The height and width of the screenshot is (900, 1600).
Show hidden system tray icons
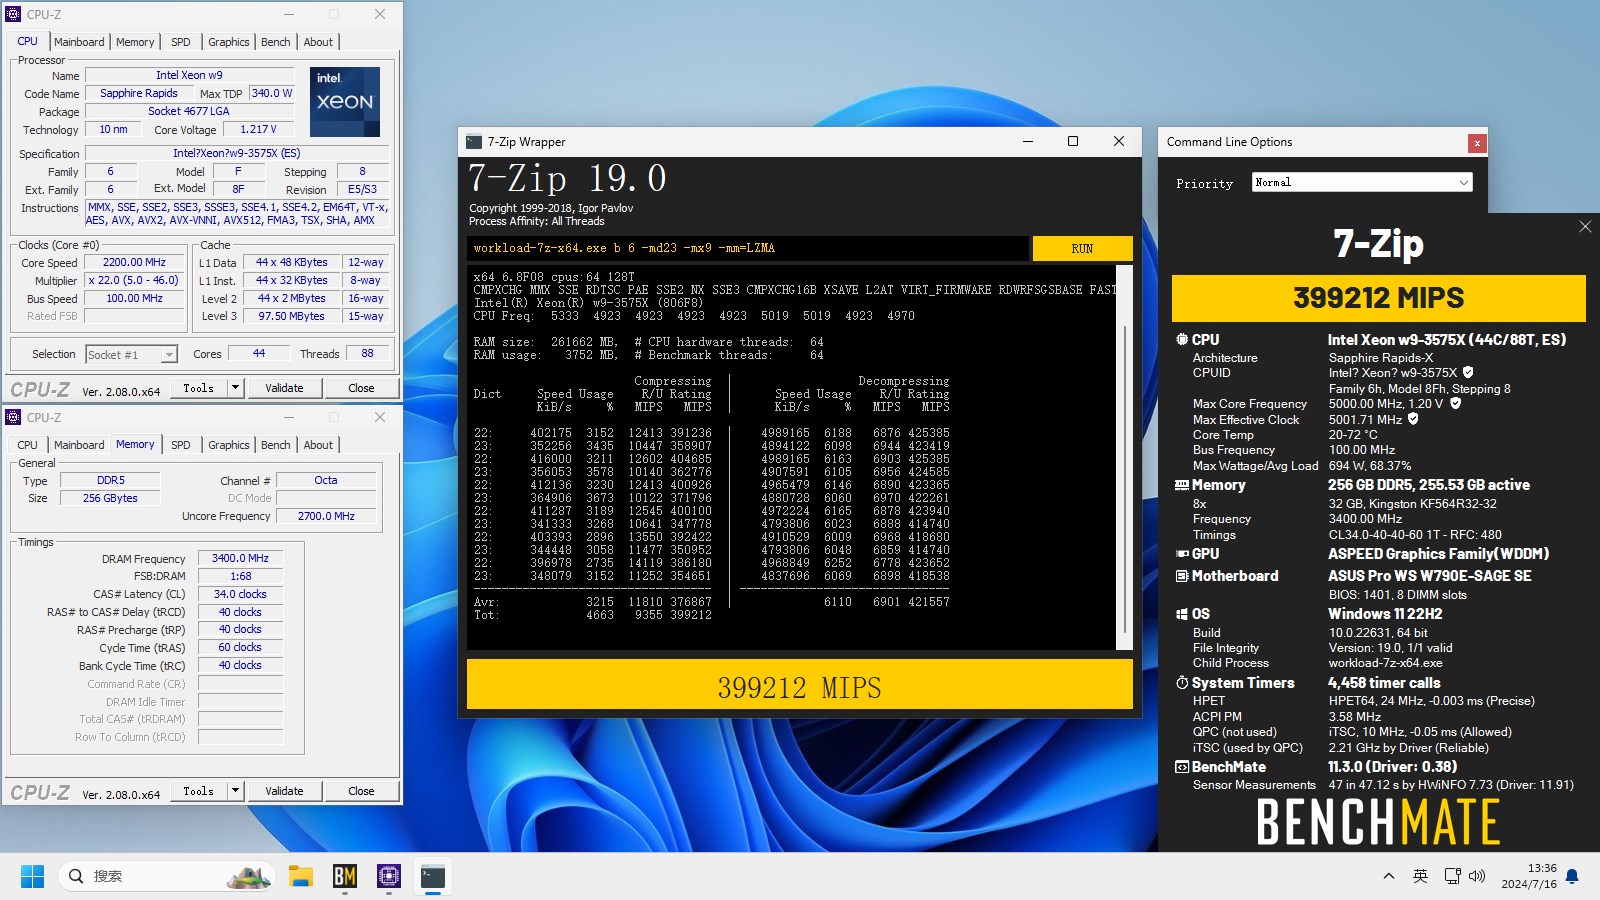coord(1388,876)
